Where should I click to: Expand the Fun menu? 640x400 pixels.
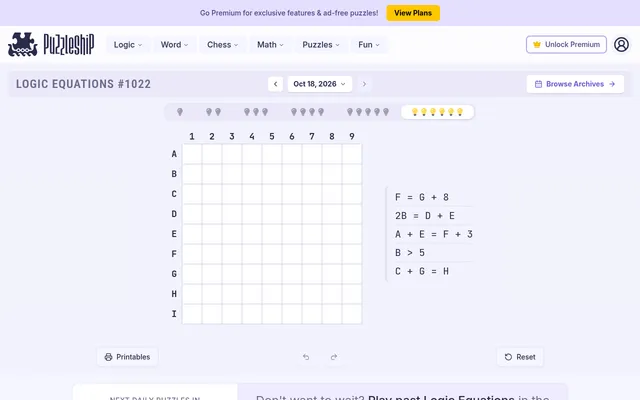[x=369, y=44]
